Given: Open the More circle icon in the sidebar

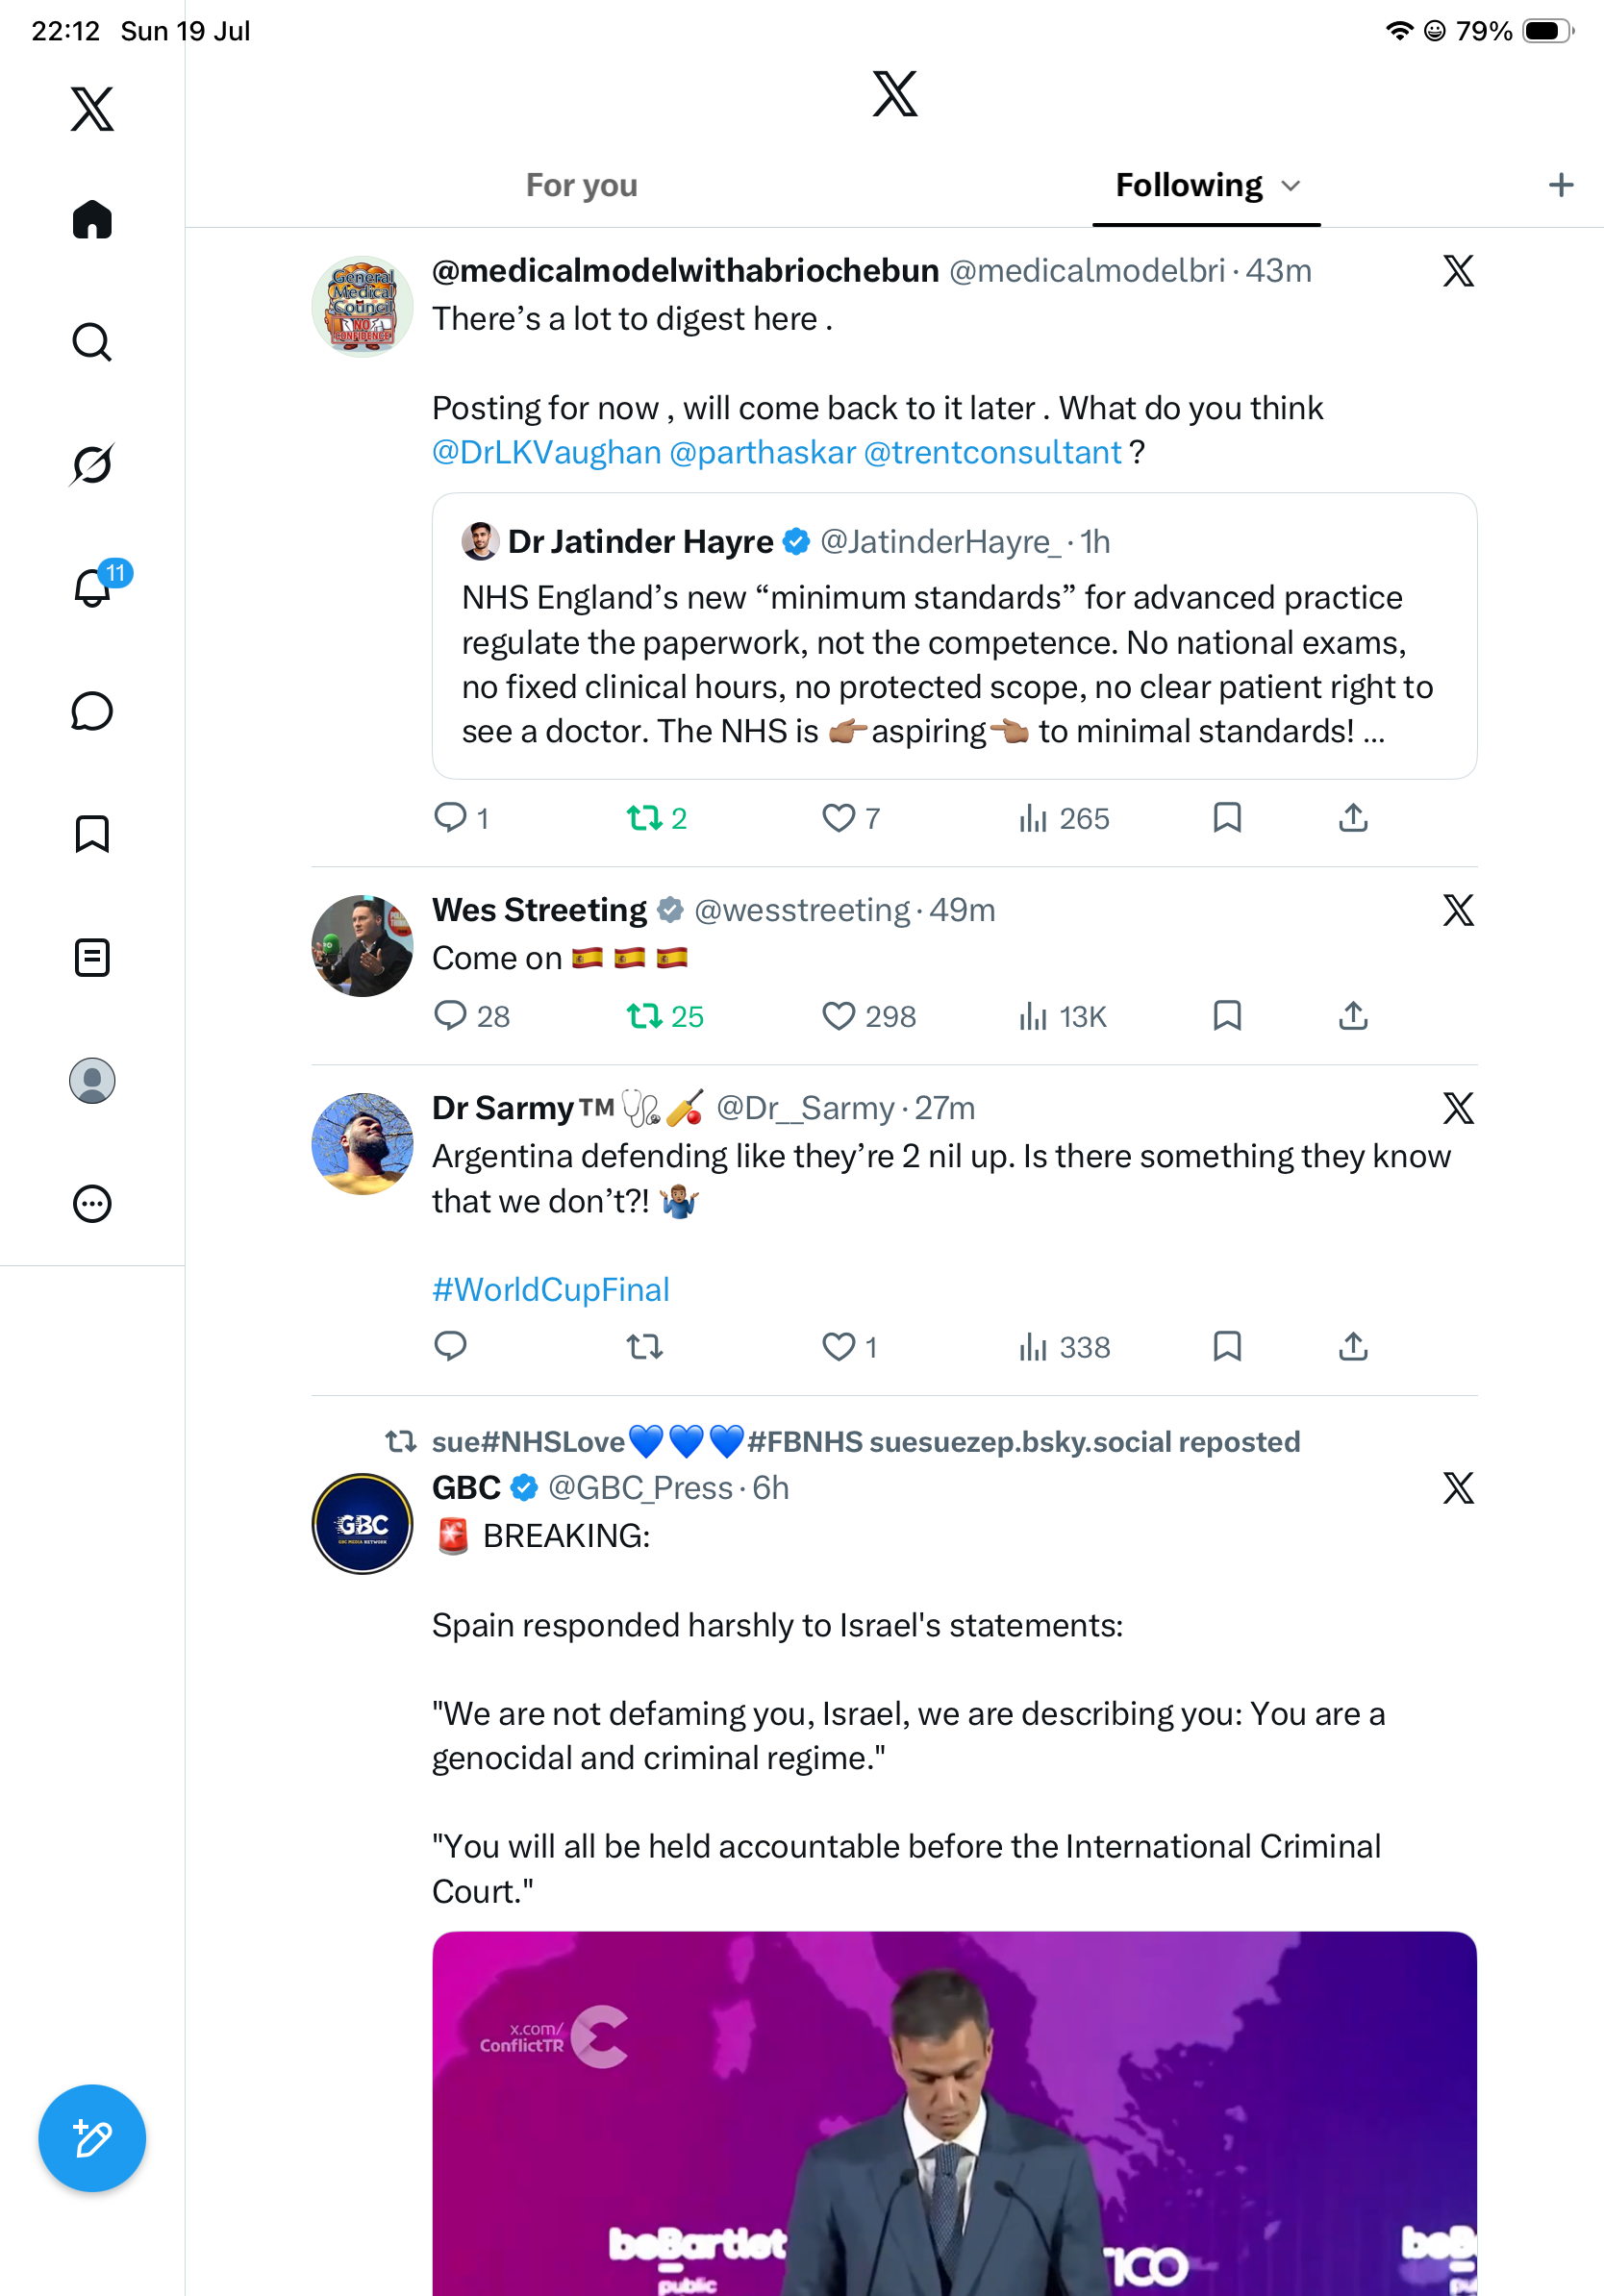Looking at the screenshot, I should (x=92, y=1203).
